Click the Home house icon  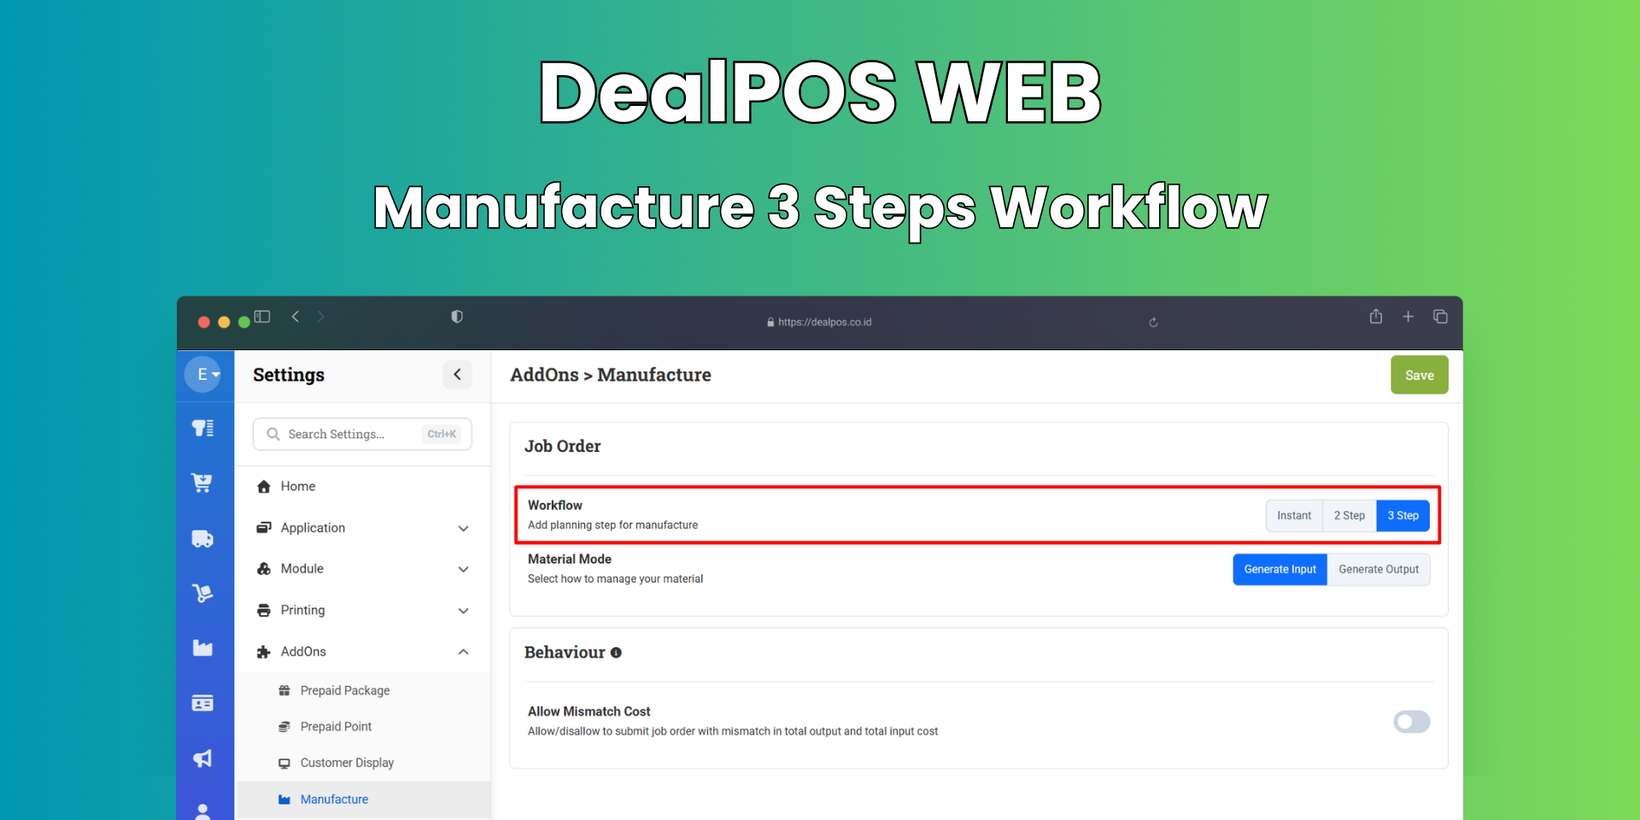(264, 486)
